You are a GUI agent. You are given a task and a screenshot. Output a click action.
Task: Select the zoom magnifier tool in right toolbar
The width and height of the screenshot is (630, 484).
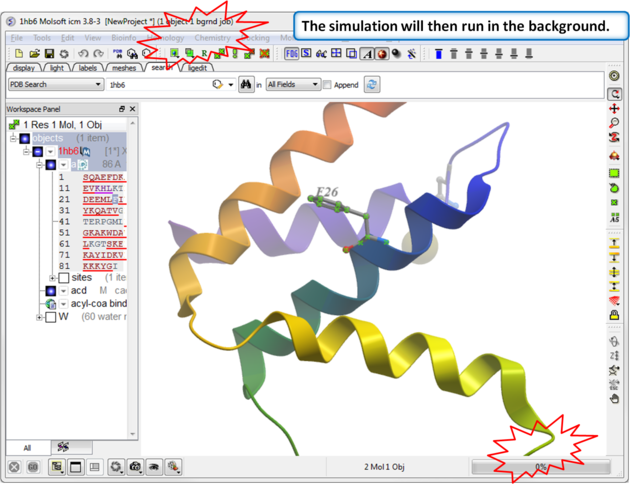(614, 122)
